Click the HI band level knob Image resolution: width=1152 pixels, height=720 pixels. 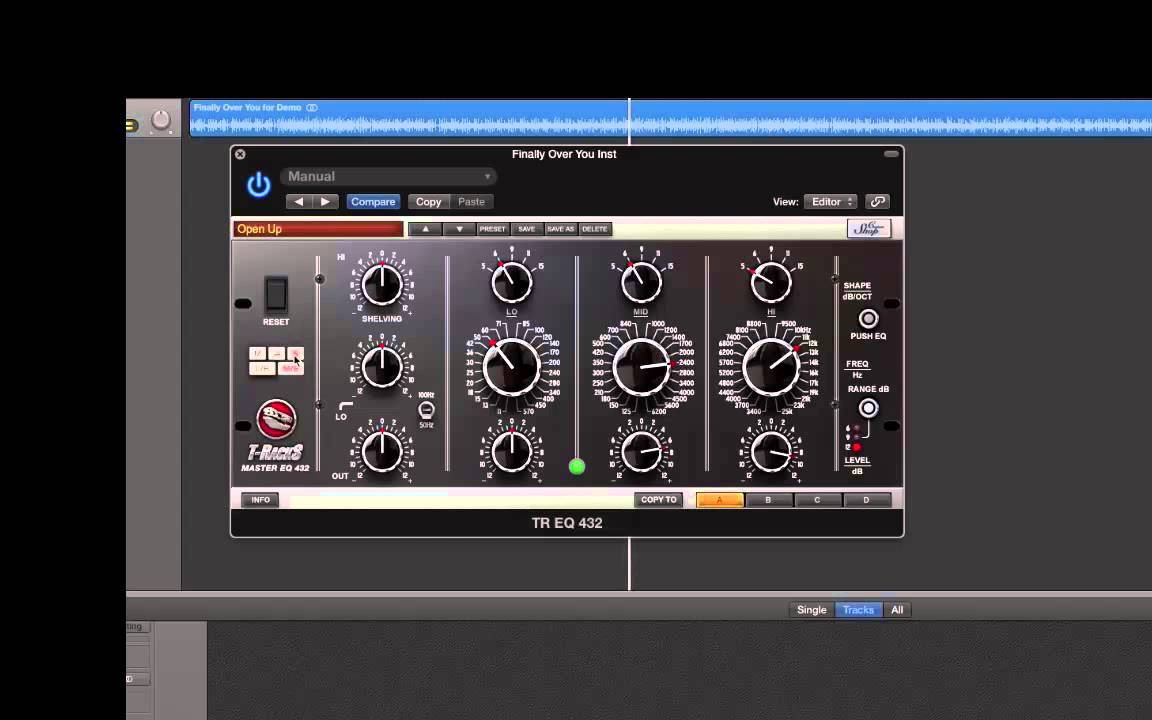click(771, 451)
